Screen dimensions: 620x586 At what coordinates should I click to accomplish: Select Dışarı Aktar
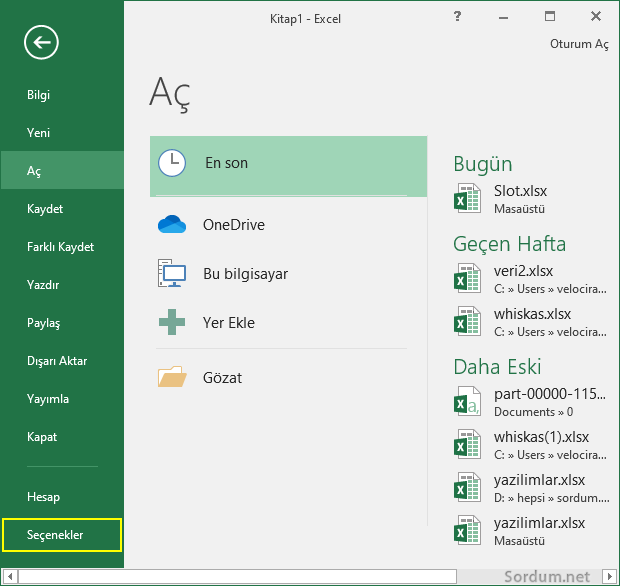pos(62,361)
